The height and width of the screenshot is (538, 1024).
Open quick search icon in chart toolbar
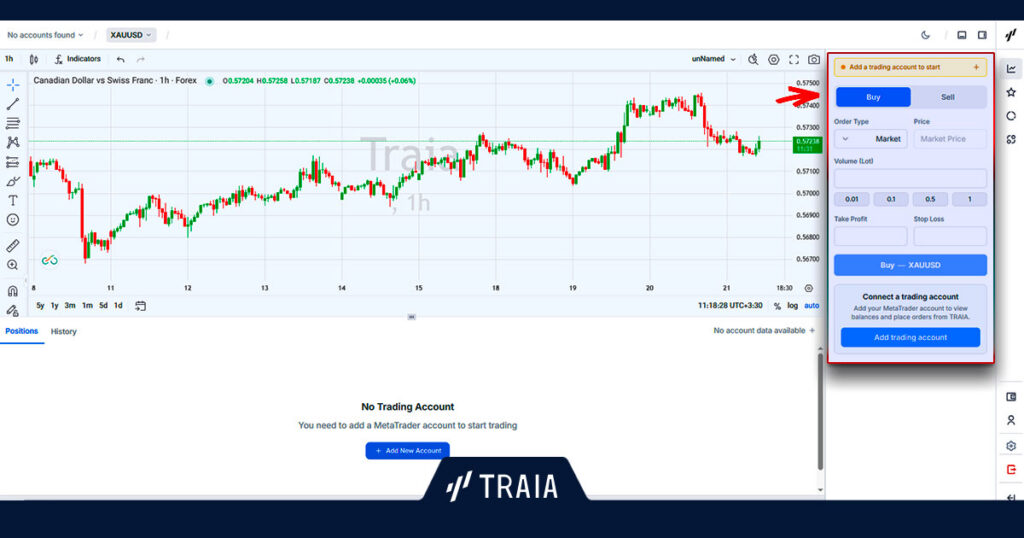pyautogui.click(x=753, y=59)
